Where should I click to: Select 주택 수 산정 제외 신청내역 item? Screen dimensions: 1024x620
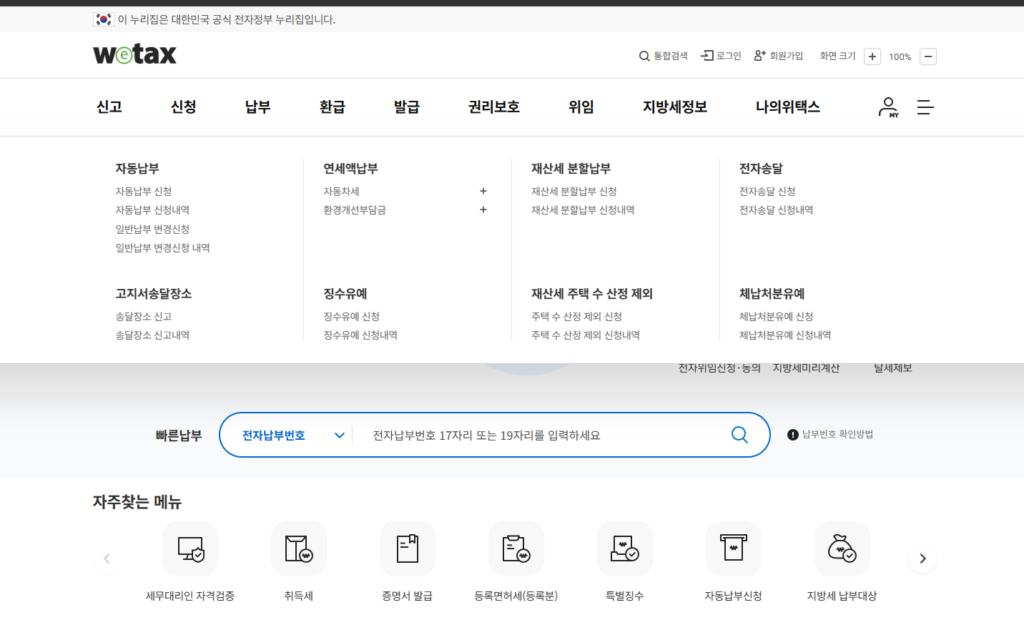[585, 335]
